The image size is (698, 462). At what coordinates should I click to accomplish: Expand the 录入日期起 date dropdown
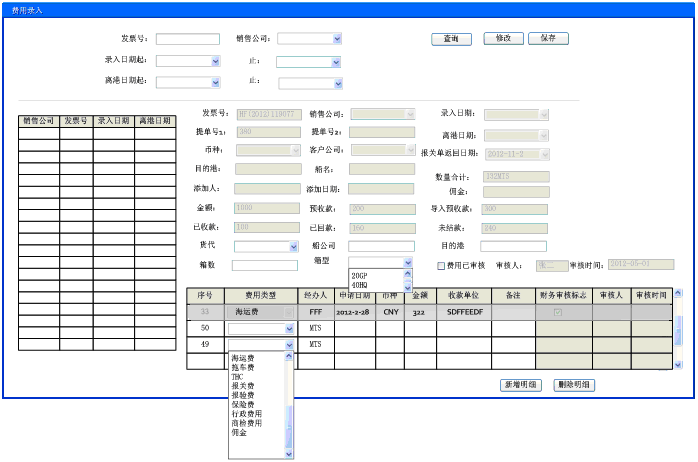coord(215,61)
